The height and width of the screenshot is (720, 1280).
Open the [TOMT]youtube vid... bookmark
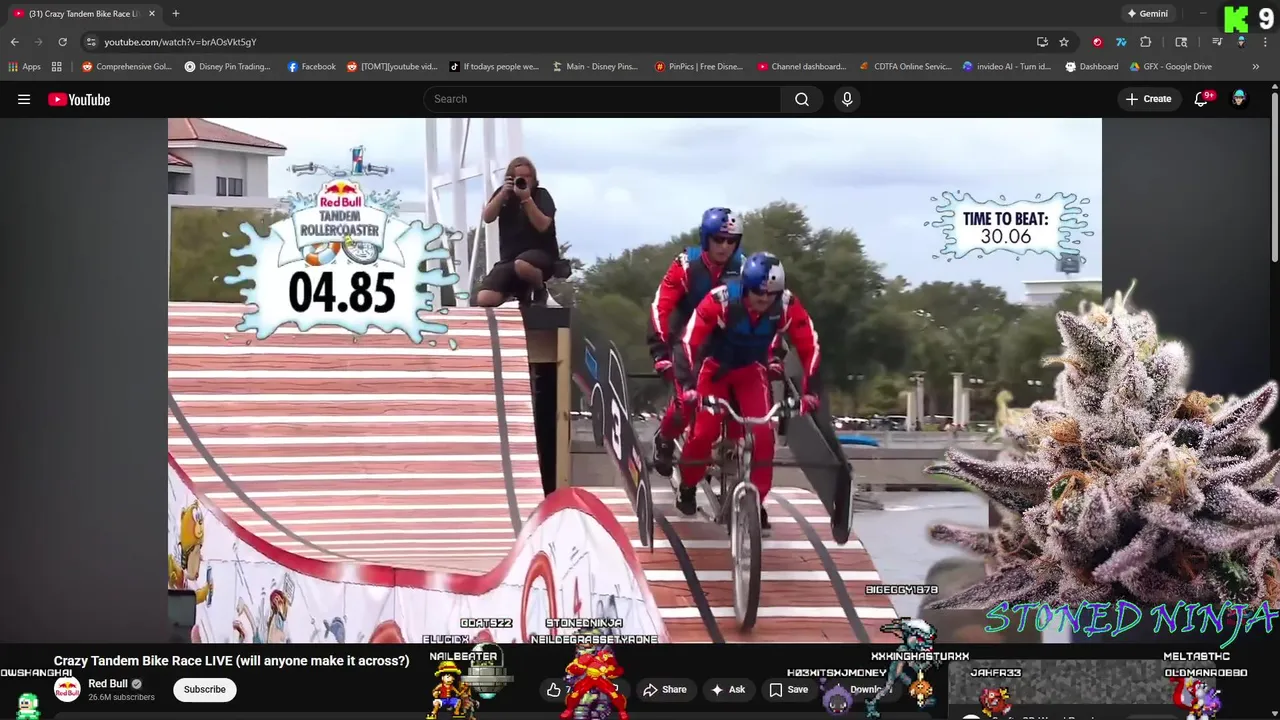click(x=392, y=67)
